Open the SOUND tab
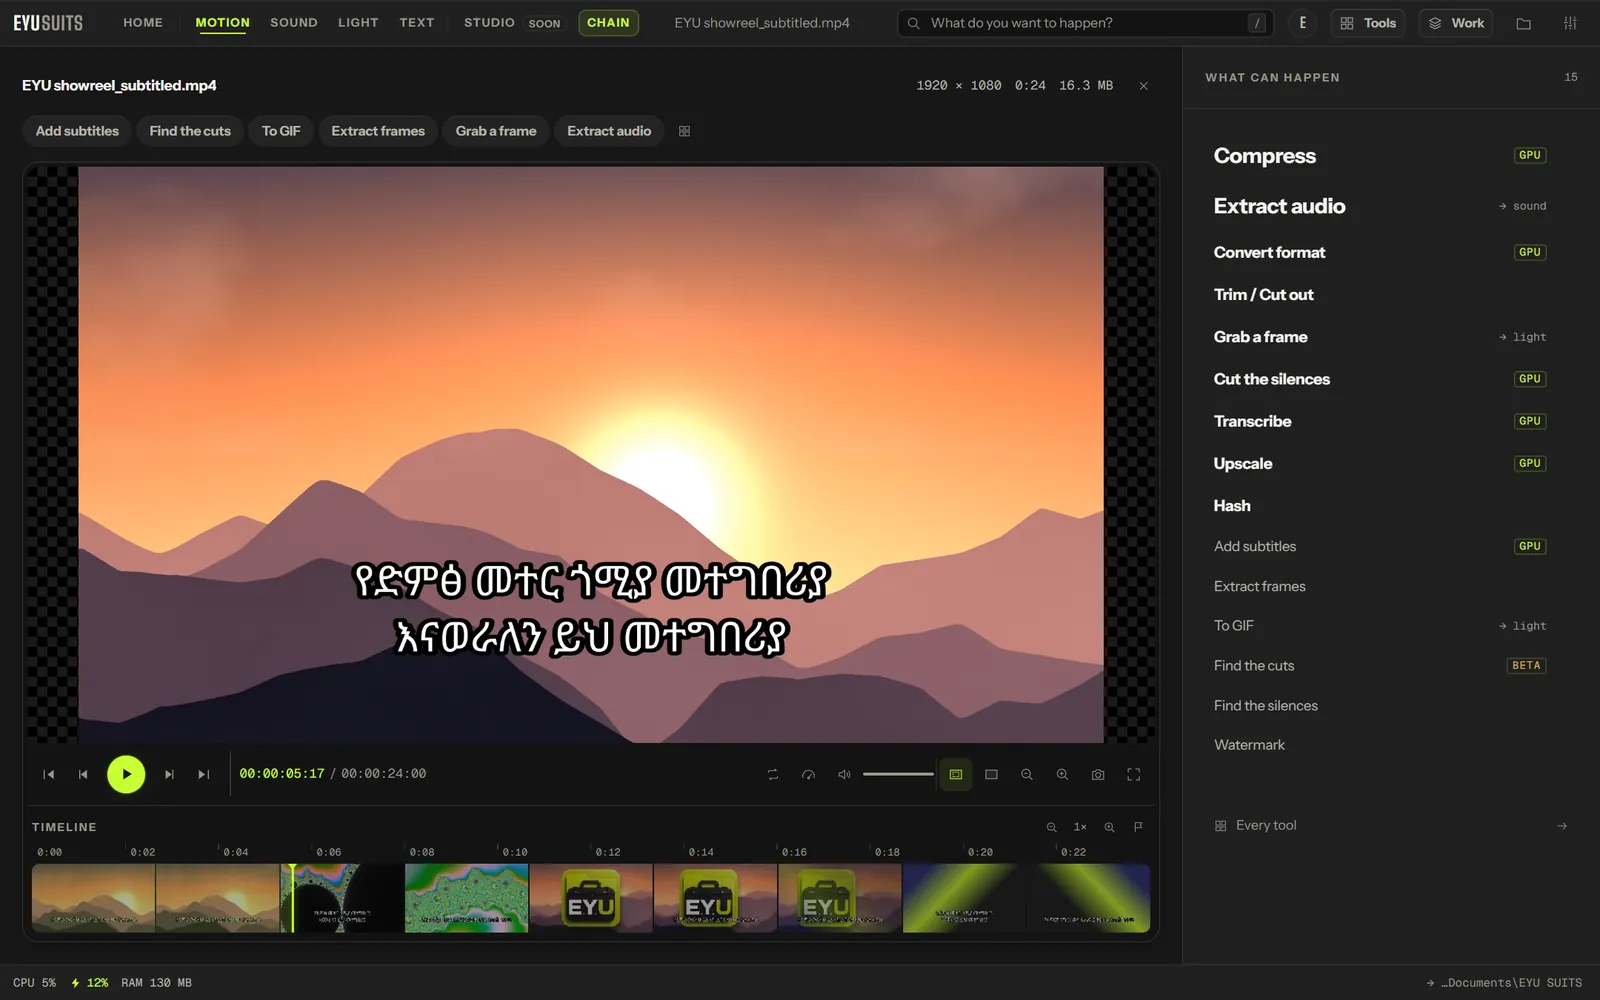This screenshot has width=1600, height=1000. [294, 22]
